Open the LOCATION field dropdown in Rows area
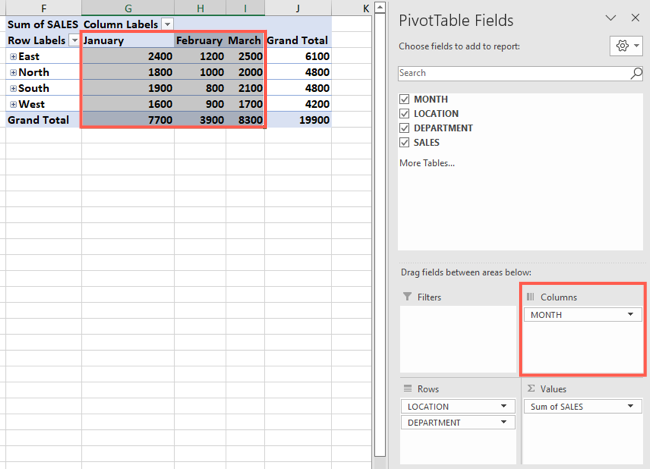Image resolution: width=650 pixels, height=469 pixels. (x=504, y=406)
